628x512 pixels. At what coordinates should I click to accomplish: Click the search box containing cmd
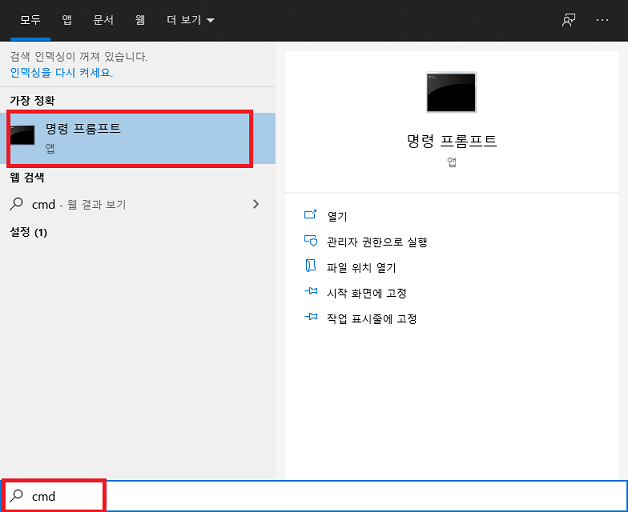pyautogui.click(x=314, y=496)
